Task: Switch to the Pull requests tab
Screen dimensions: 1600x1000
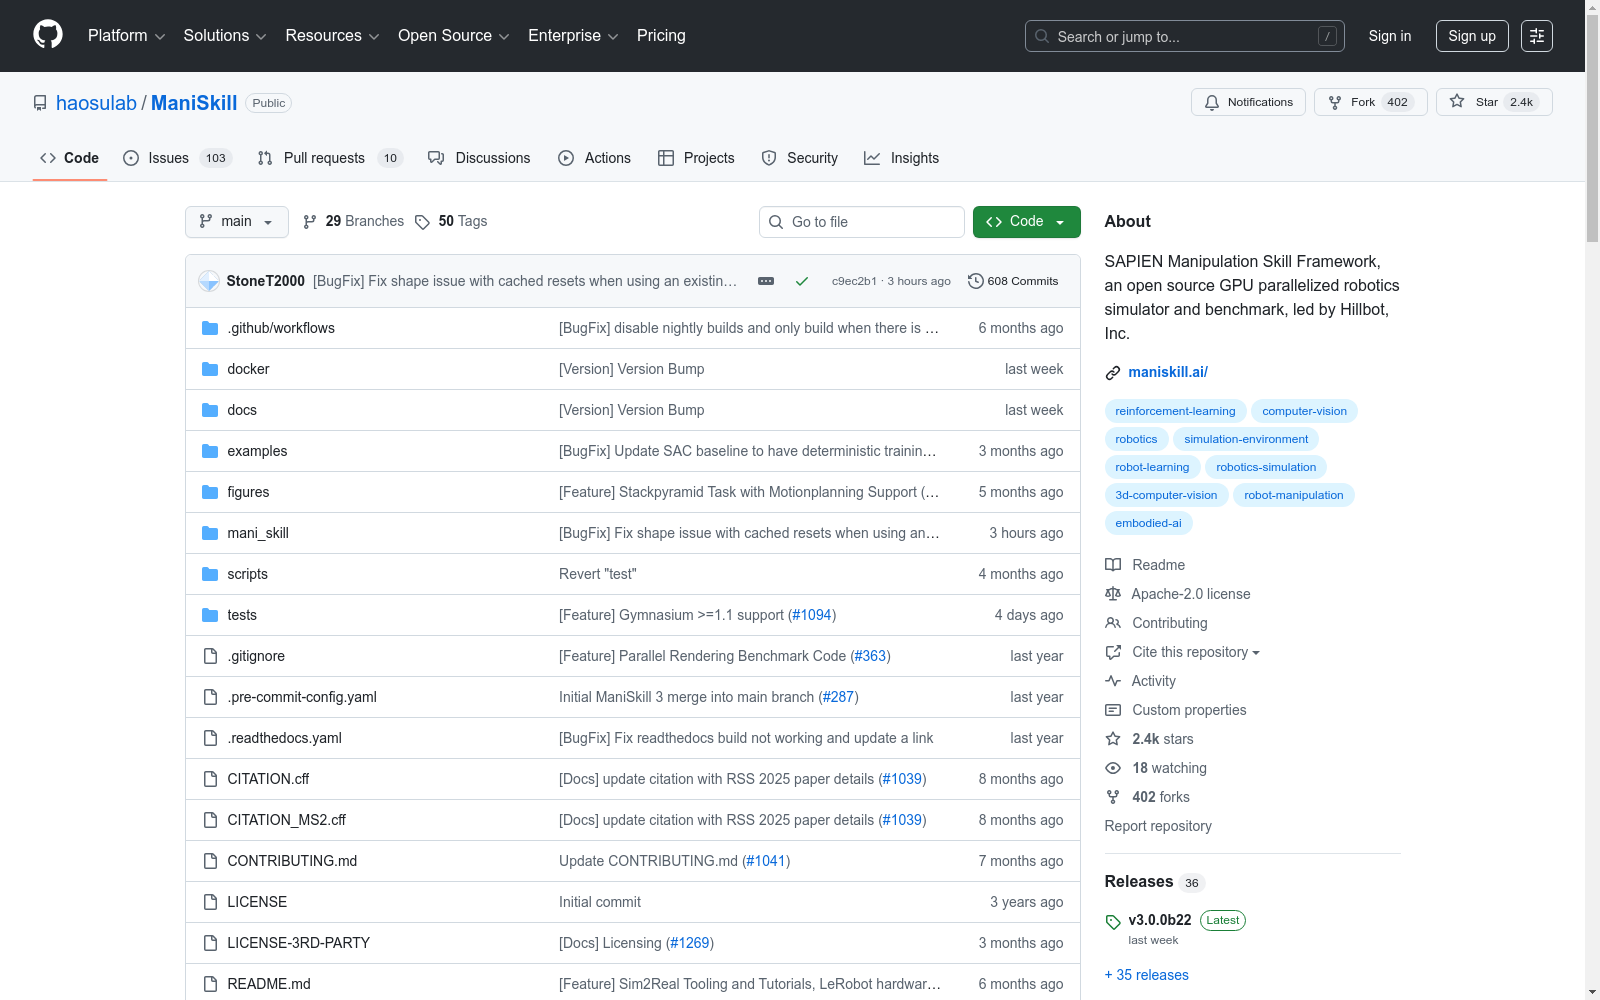Action: (330, 158)
